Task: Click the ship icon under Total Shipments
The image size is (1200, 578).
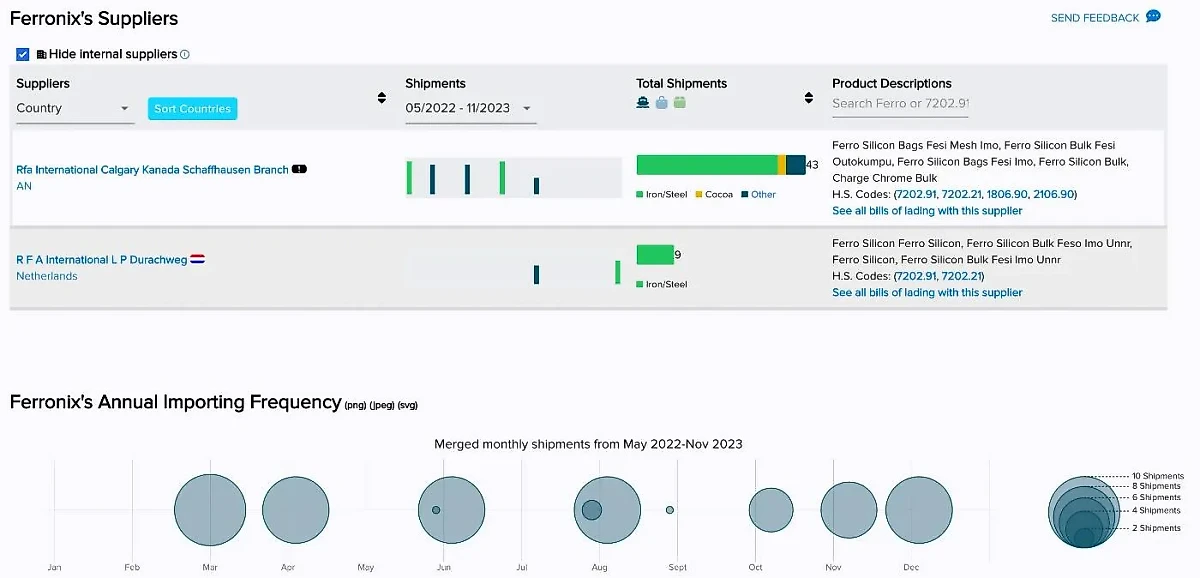Action: [x=643, y=102]
